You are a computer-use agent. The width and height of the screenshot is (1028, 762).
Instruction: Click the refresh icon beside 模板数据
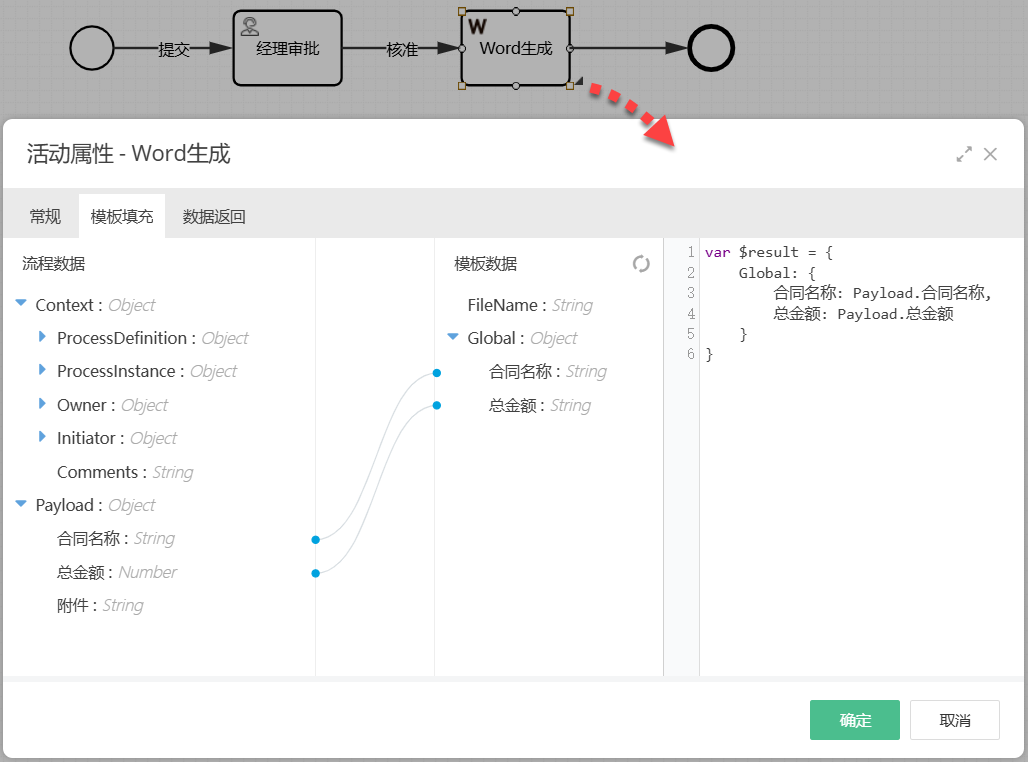(x=641, y=264)
